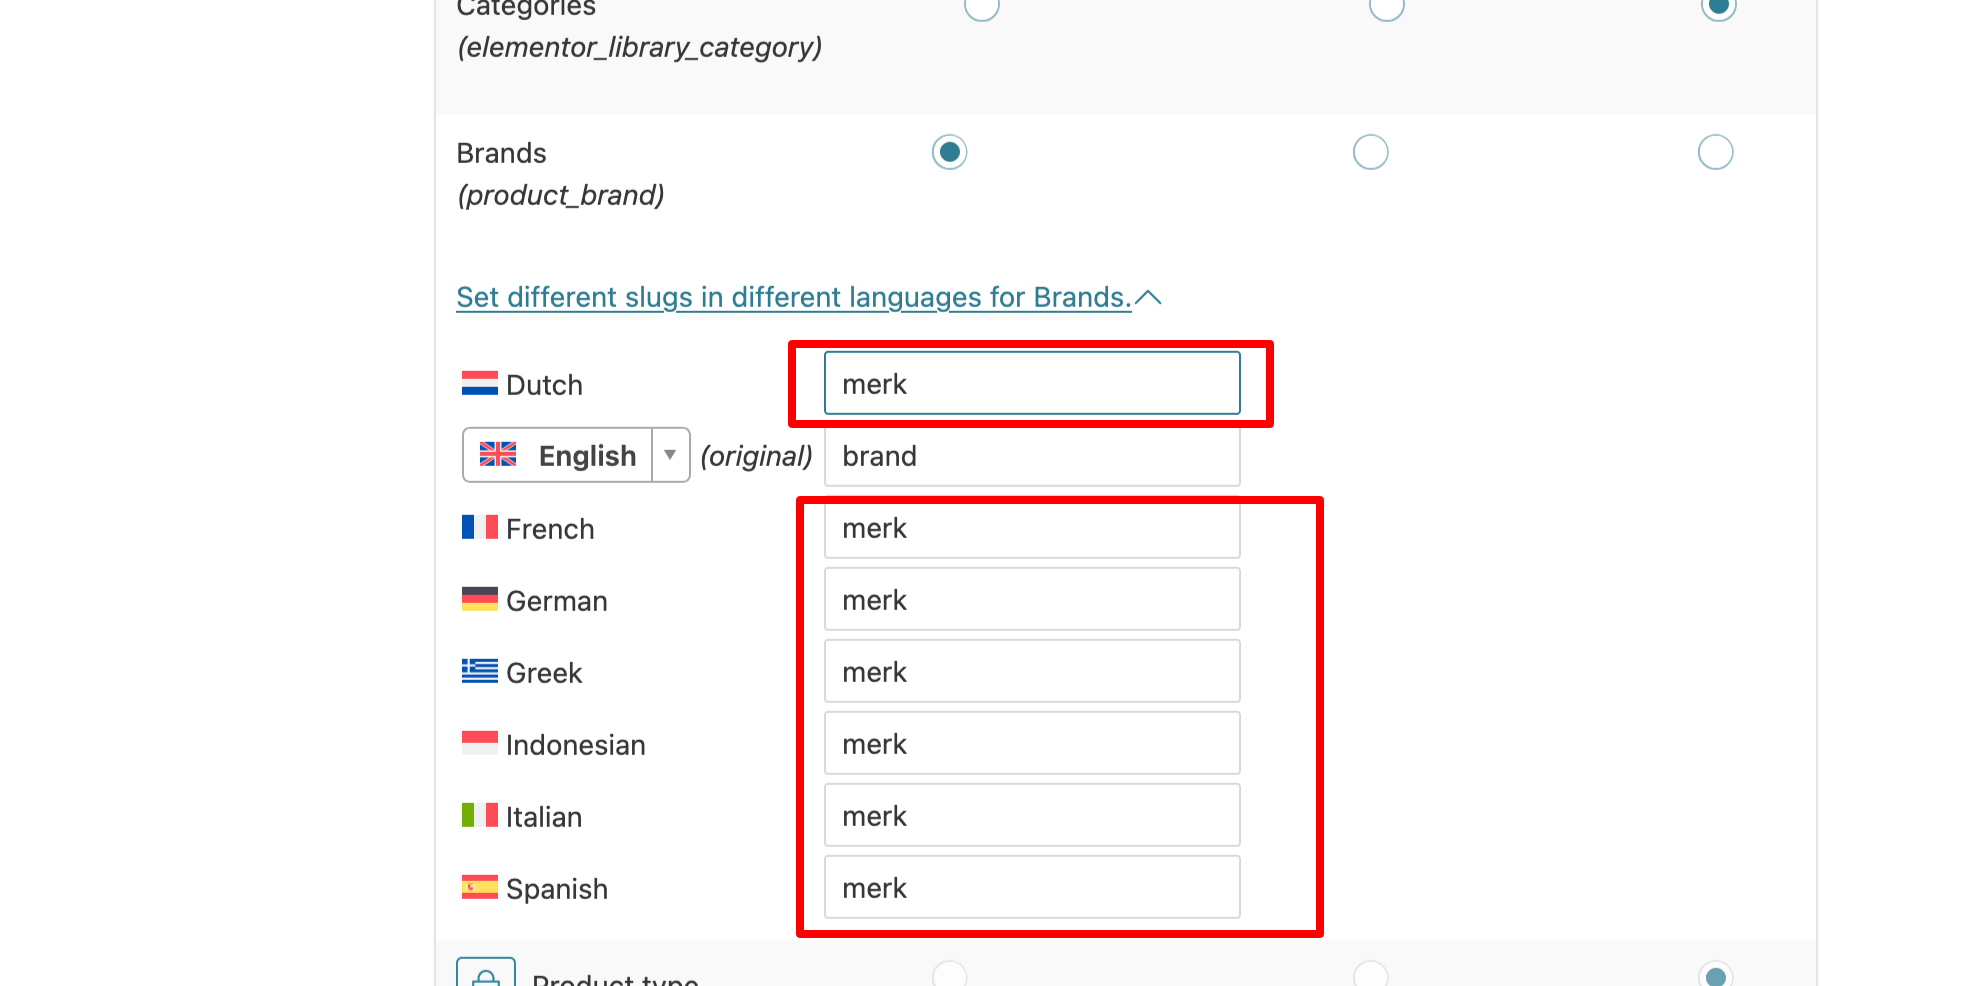Click the Spanish flag icon
Screen dimensions: 1980x986
pos(480,887)
